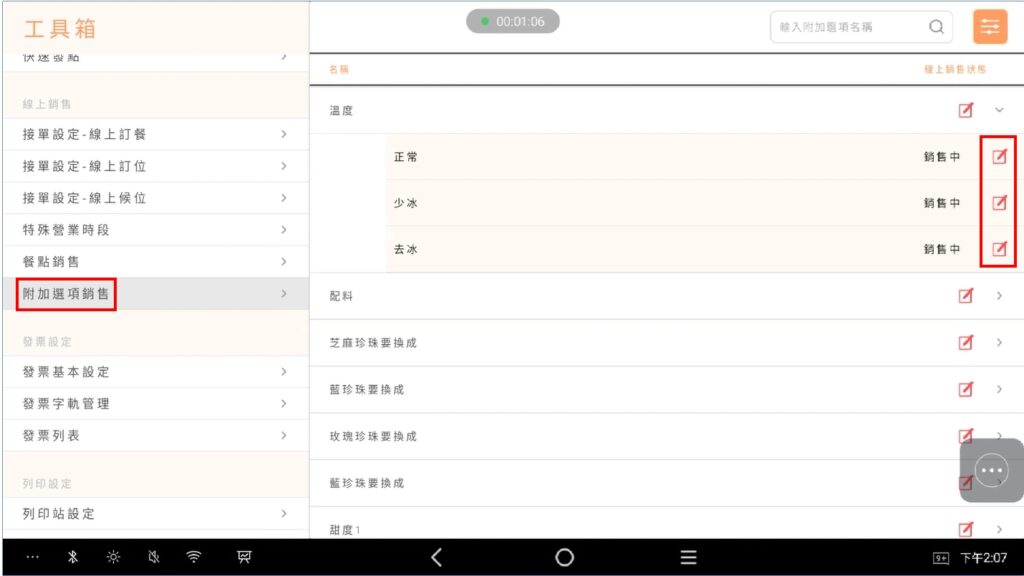Click the edit icon for 芝麻珍珠要換成

pos(965,342)
